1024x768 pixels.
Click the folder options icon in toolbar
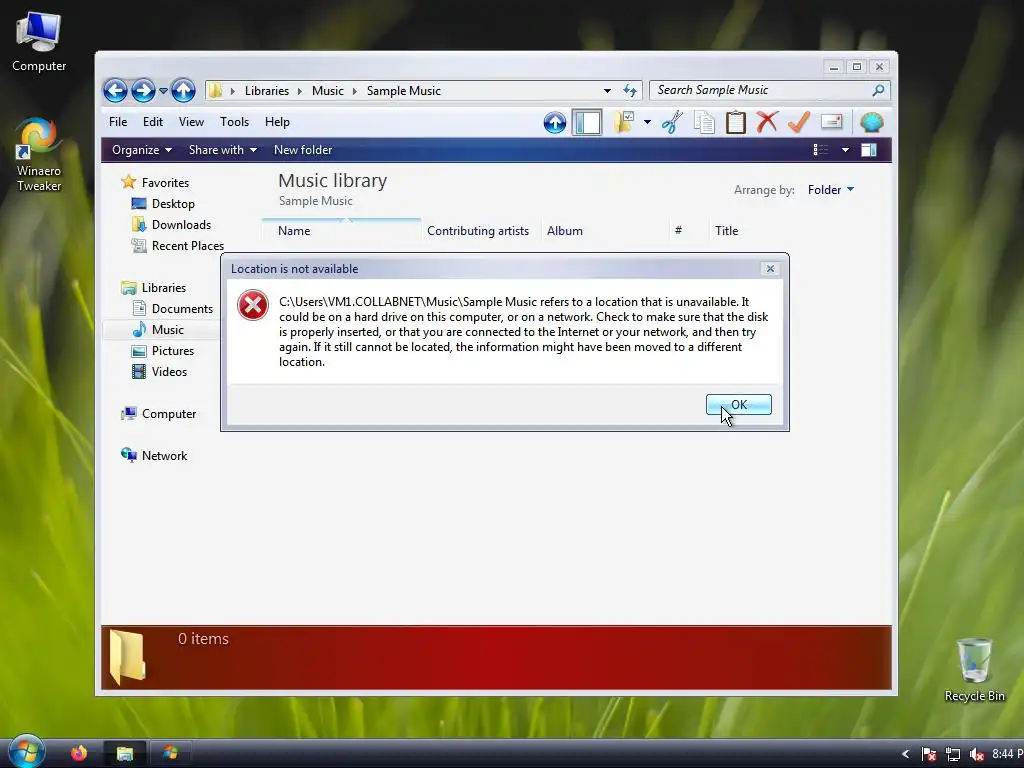tap(624, 122)
